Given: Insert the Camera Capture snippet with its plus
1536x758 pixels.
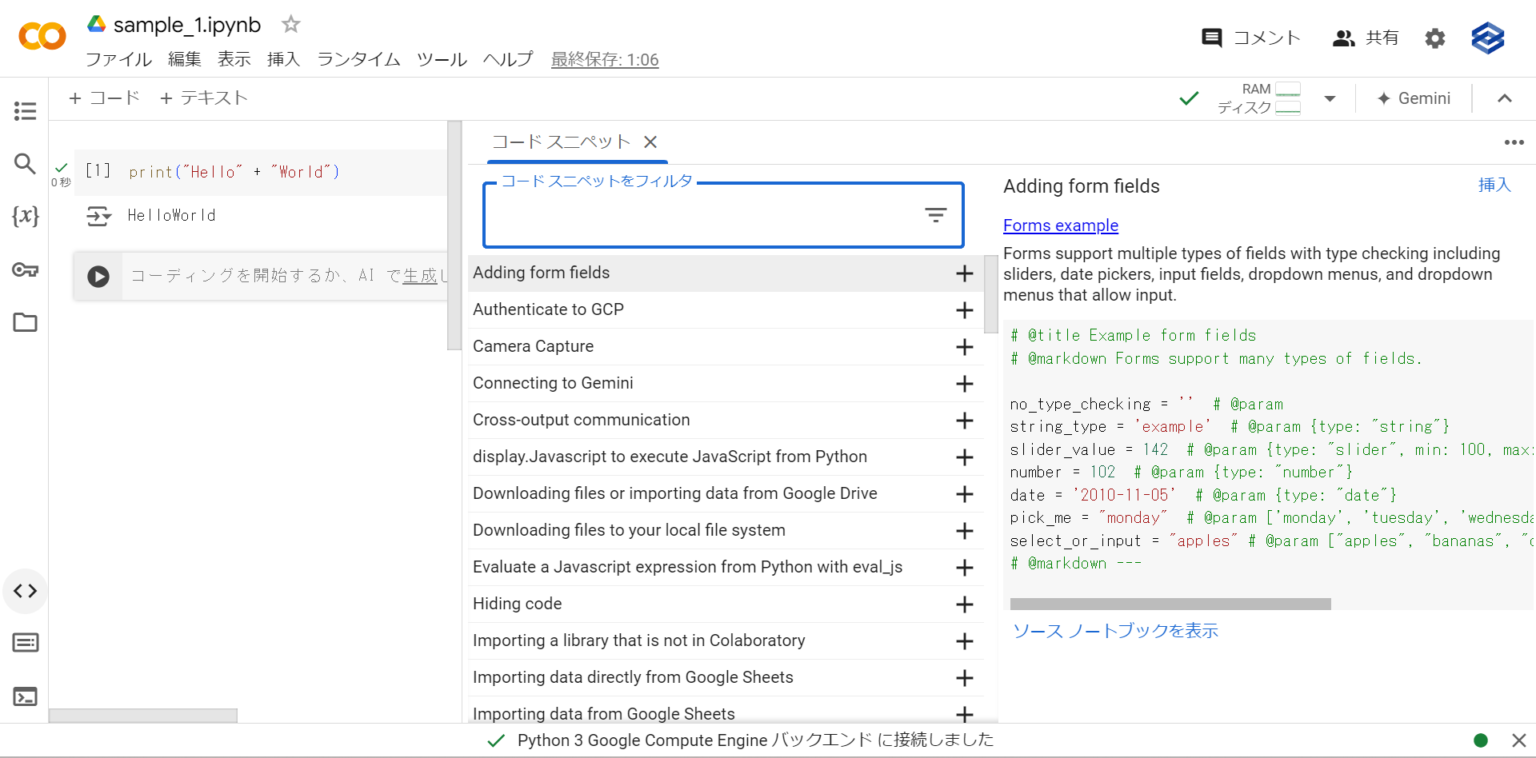Looking at the screenshot, I should [x=963, y=347].
